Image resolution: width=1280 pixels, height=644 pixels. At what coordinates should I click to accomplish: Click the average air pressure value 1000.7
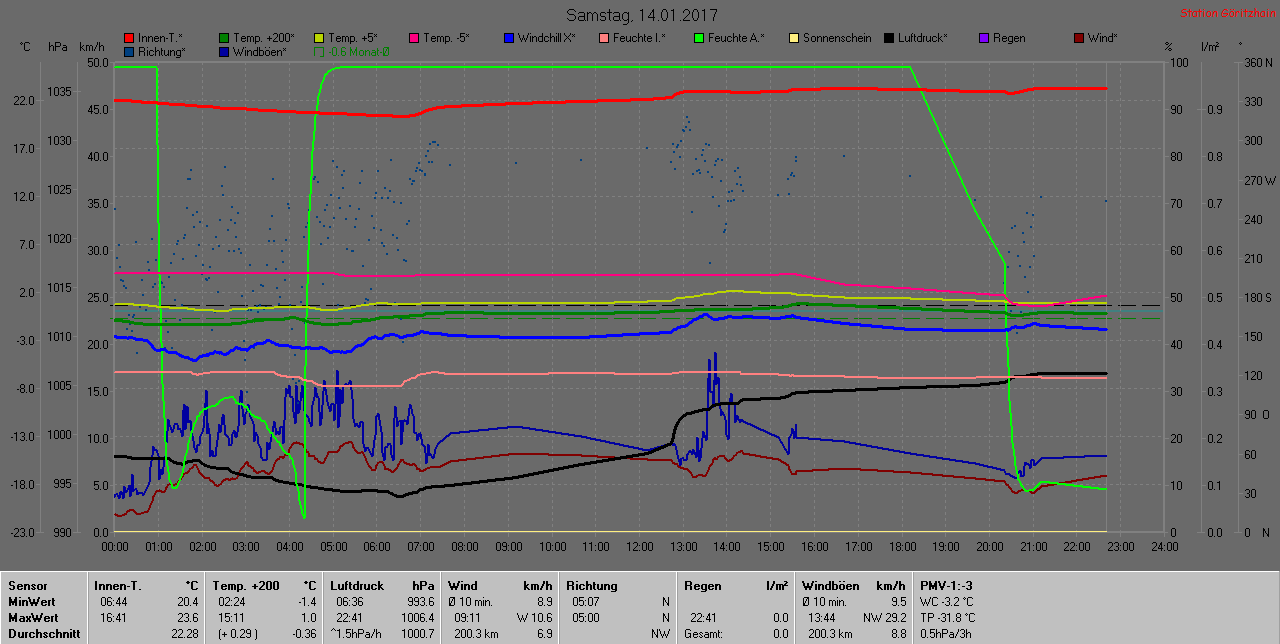(416, 634)
